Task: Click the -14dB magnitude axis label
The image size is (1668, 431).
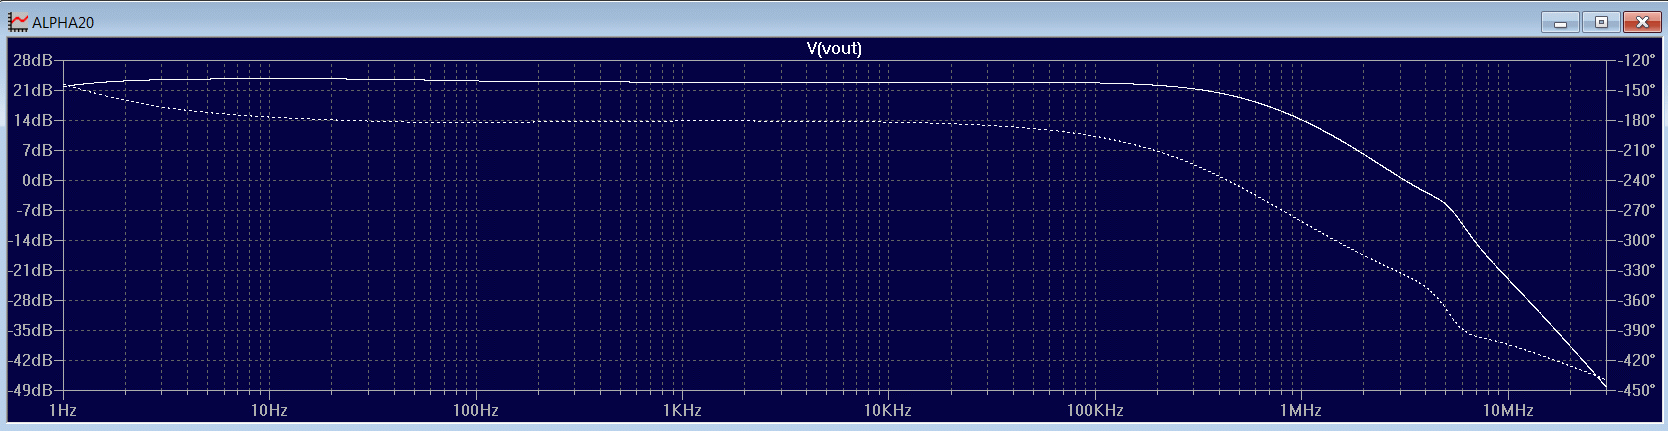Action: point(30,240)
